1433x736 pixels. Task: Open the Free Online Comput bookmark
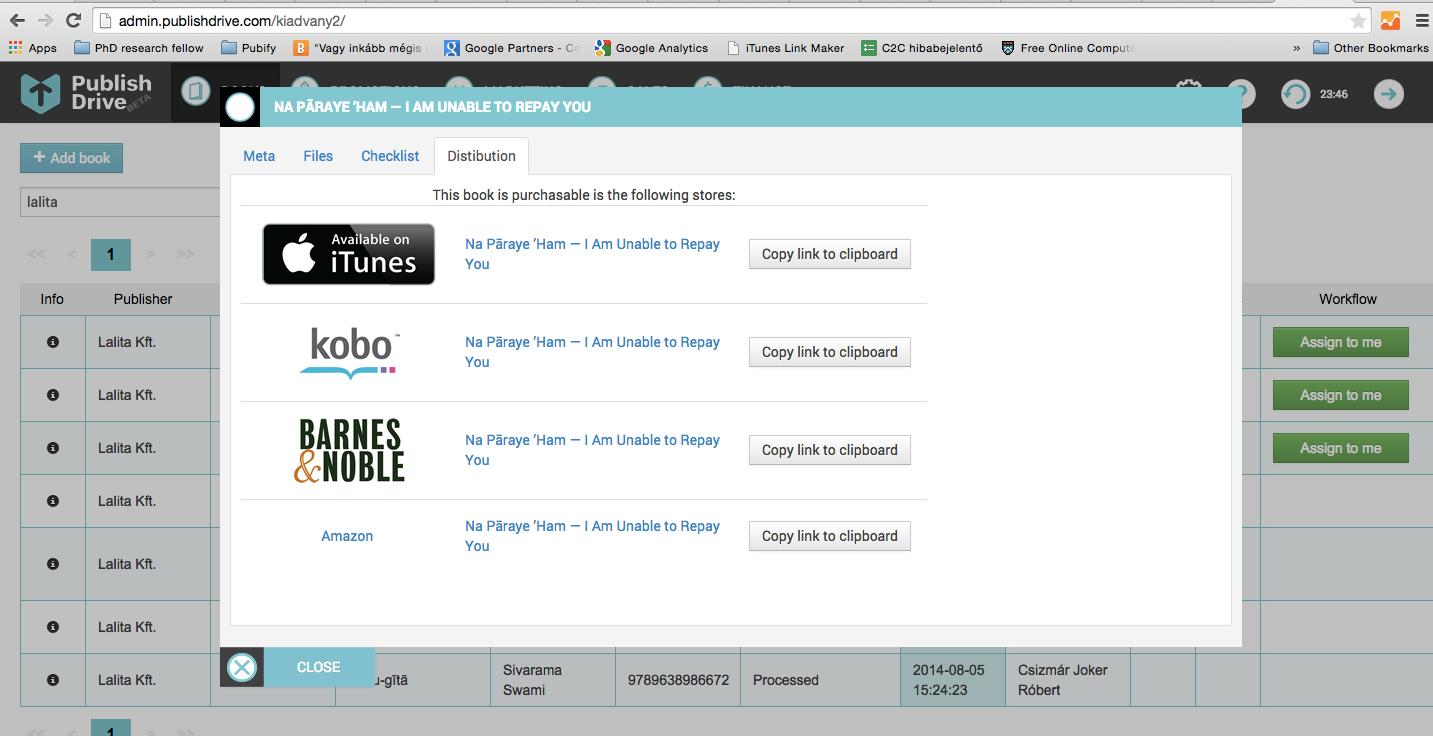point(1068,48)
